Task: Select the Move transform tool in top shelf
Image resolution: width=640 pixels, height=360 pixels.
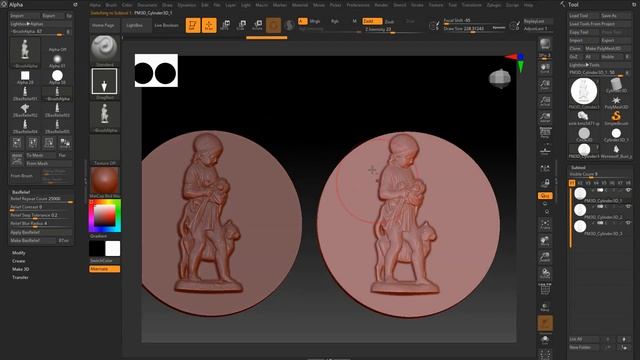Action: click(x=225, y=25)
